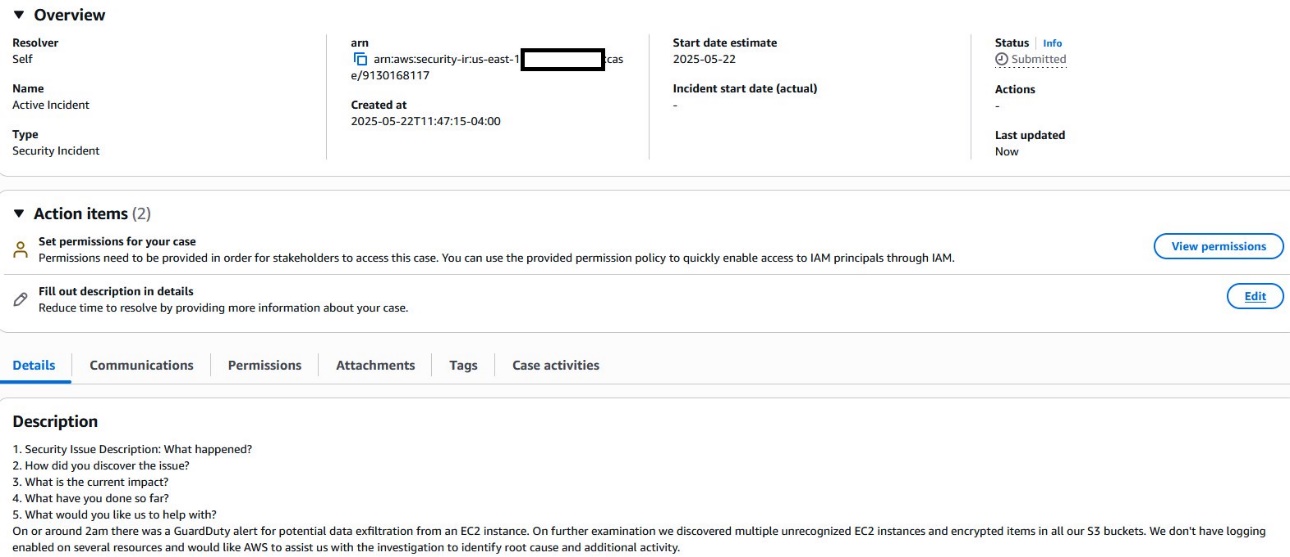Select the Details tab
Viewport: 1290px width, 557px height.
click(x=34, y=365)
